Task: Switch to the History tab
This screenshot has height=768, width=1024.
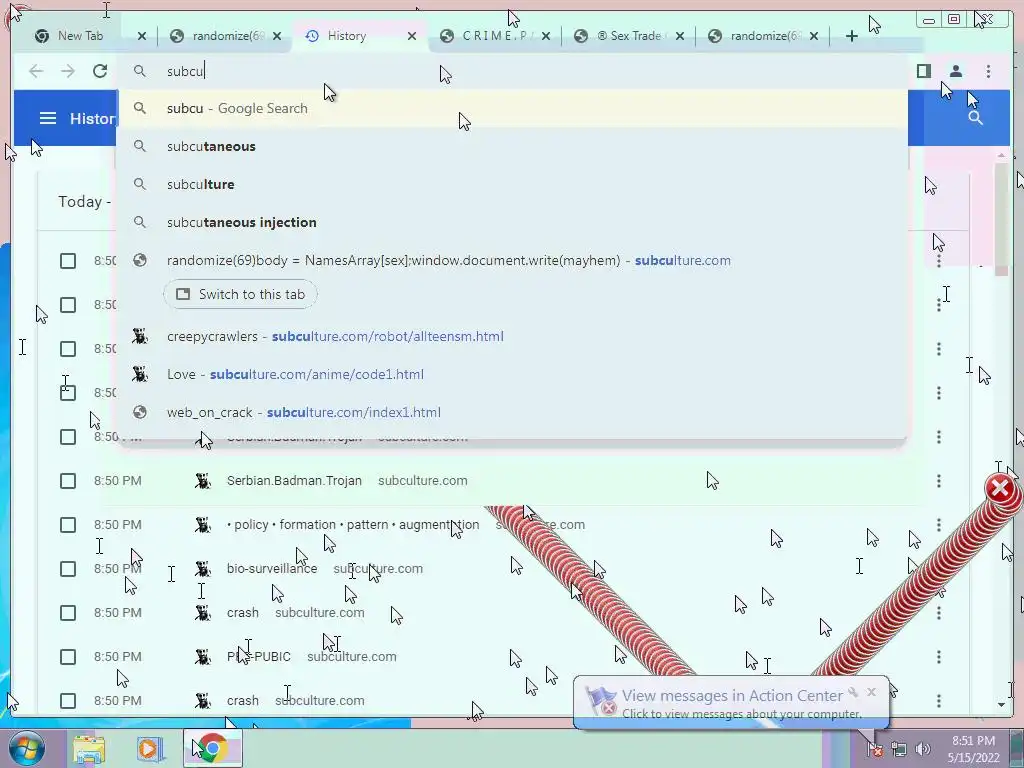Action: (358, 36)
